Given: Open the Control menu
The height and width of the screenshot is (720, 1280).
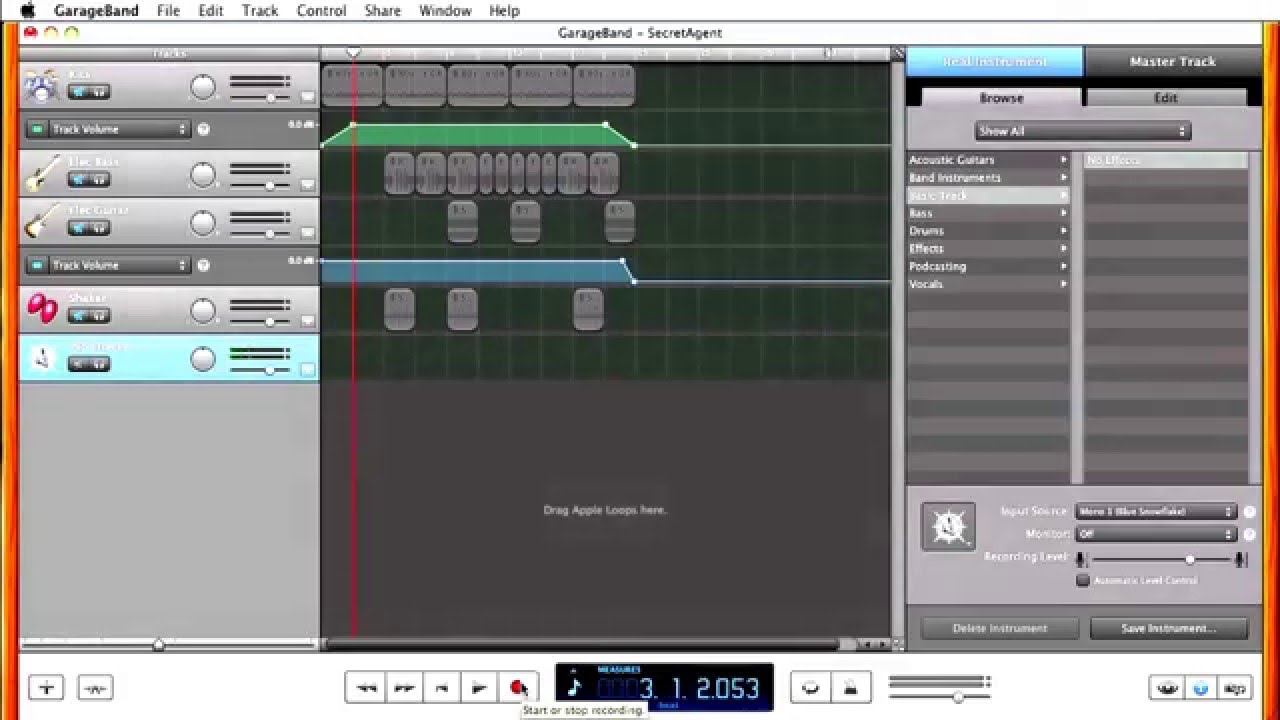Looking at the screenshot, I should (321, 11).
